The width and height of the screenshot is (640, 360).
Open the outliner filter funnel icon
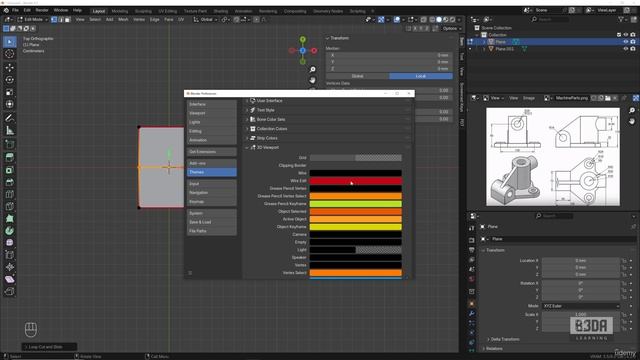tap(621, 19)
